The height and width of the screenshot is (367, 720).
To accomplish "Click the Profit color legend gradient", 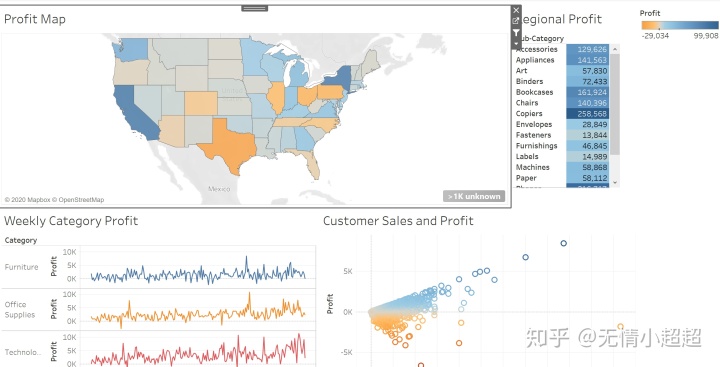I will point(680,25).
